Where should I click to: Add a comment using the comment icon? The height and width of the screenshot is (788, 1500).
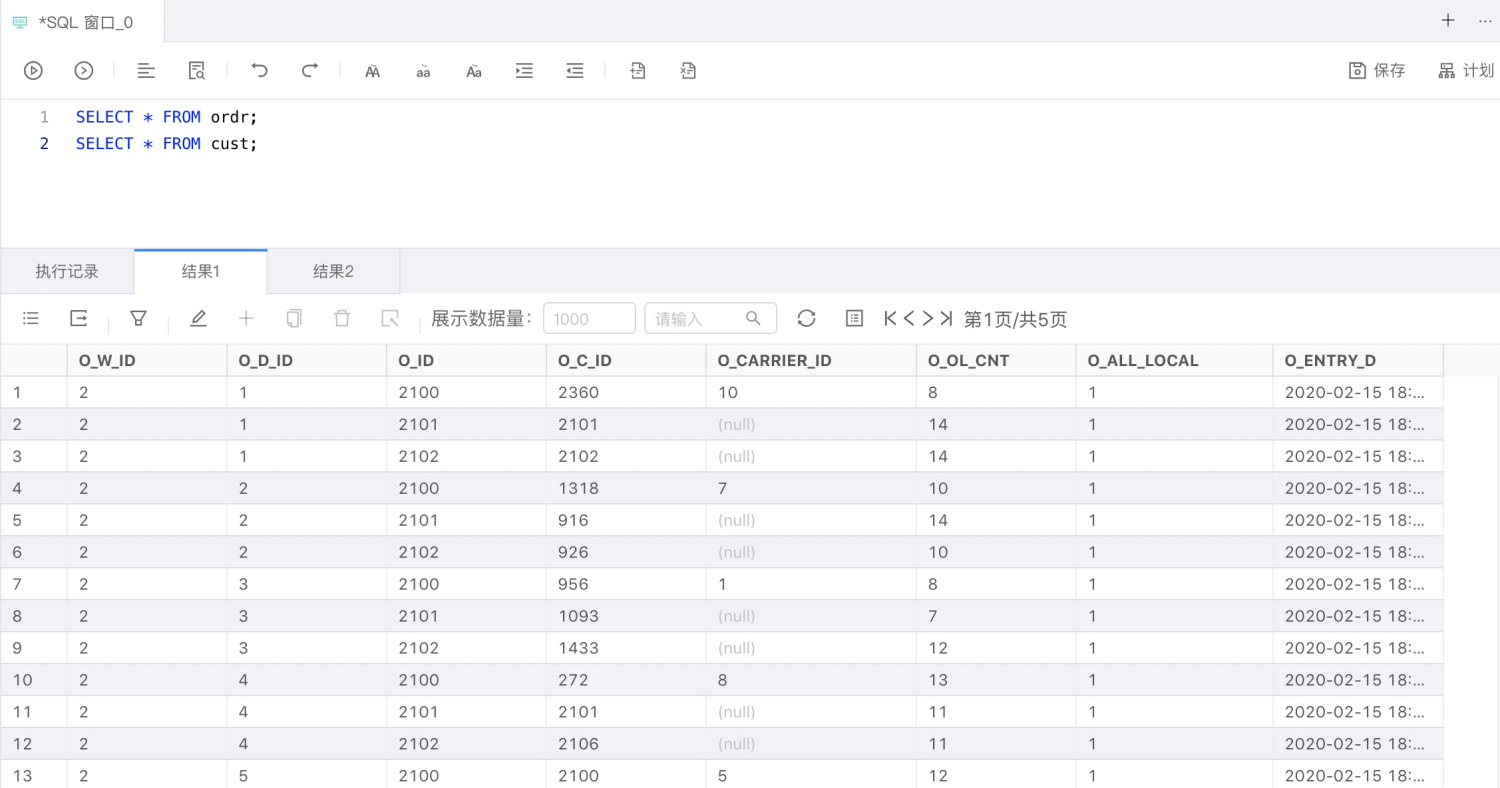click(x=638, y=70)
